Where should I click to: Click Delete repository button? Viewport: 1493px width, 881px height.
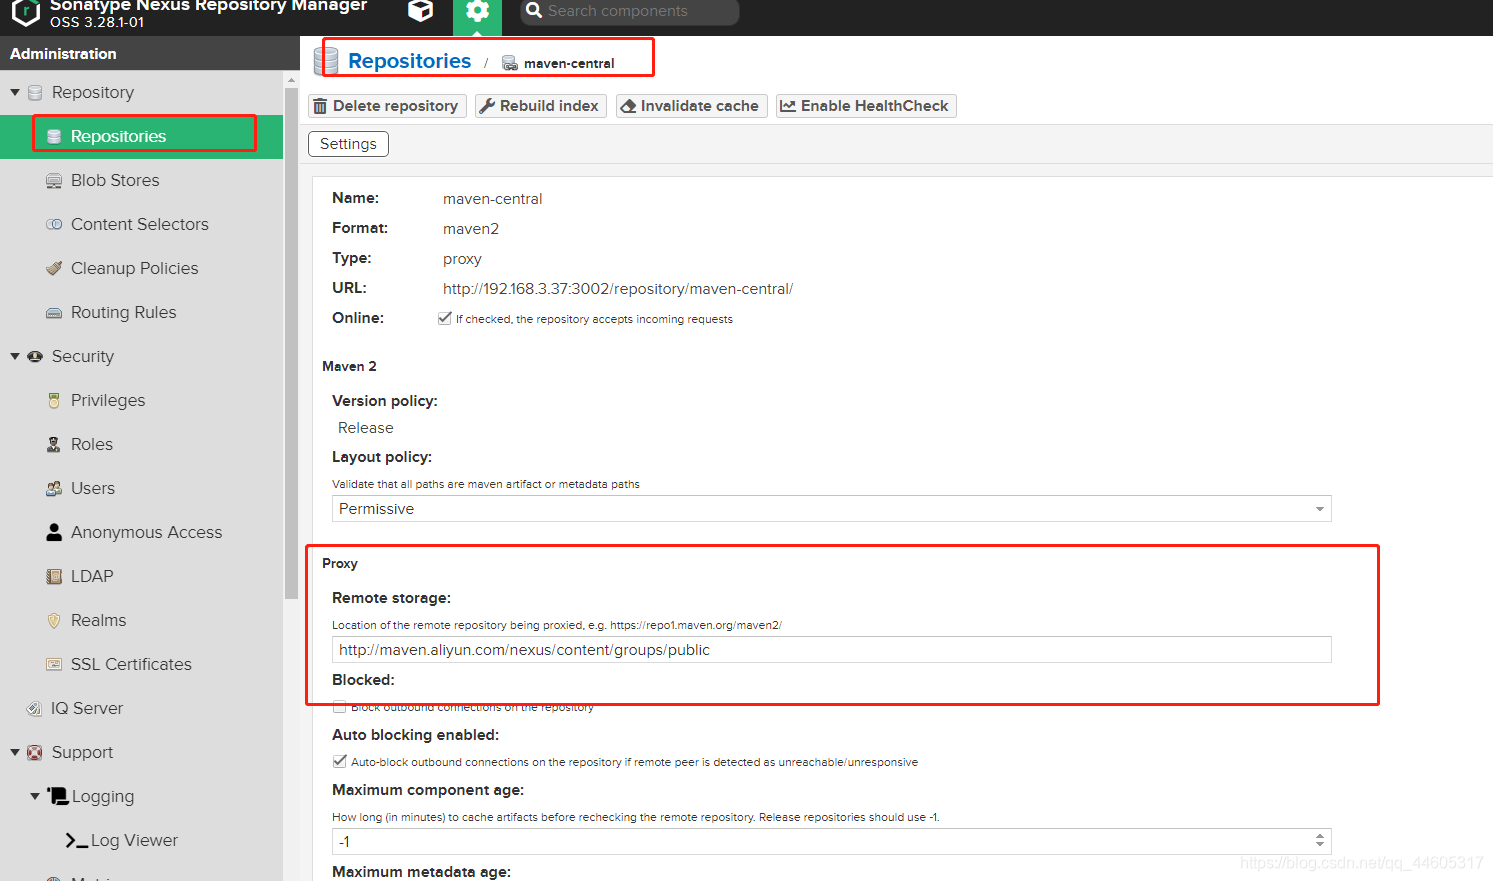click(387, 106)
